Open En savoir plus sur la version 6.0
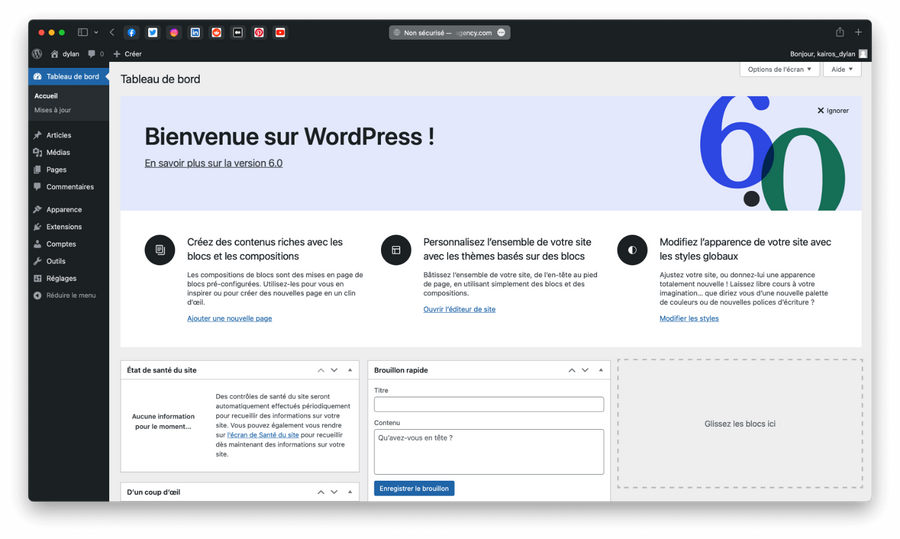 pyautogui.click(x=214, y=163)
